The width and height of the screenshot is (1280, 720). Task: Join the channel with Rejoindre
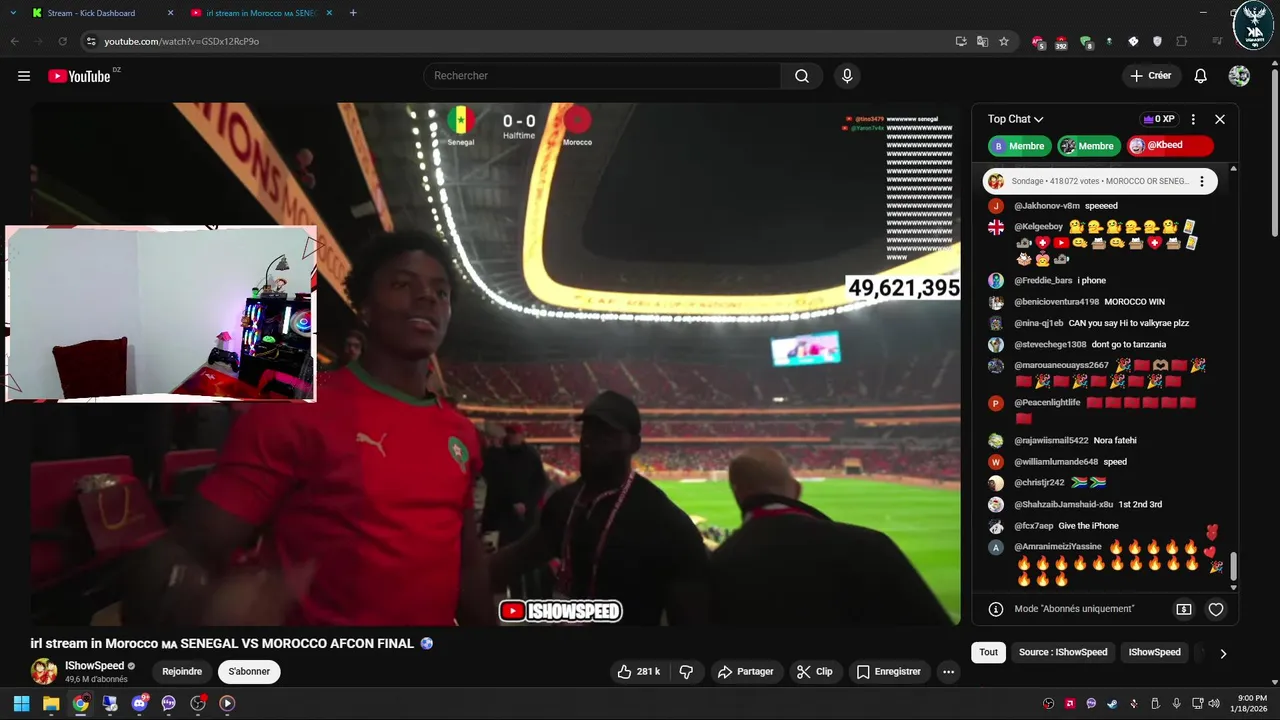point(182,672)
